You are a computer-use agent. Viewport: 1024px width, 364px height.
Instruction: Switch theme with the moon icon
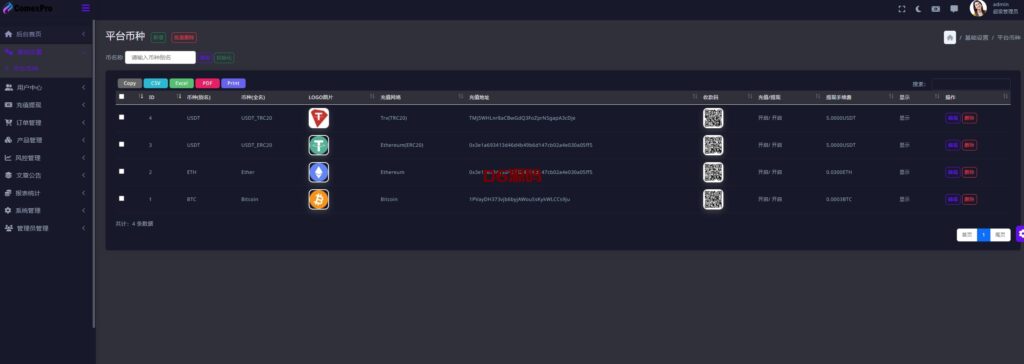[919, 9]
